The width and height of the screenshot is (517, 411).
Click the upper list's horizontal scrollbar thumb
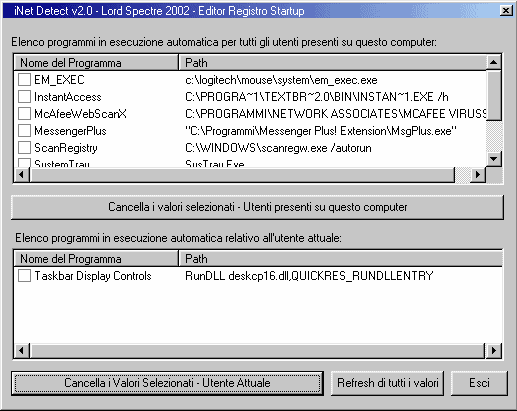pyautogui.click(x=242, y=174)
